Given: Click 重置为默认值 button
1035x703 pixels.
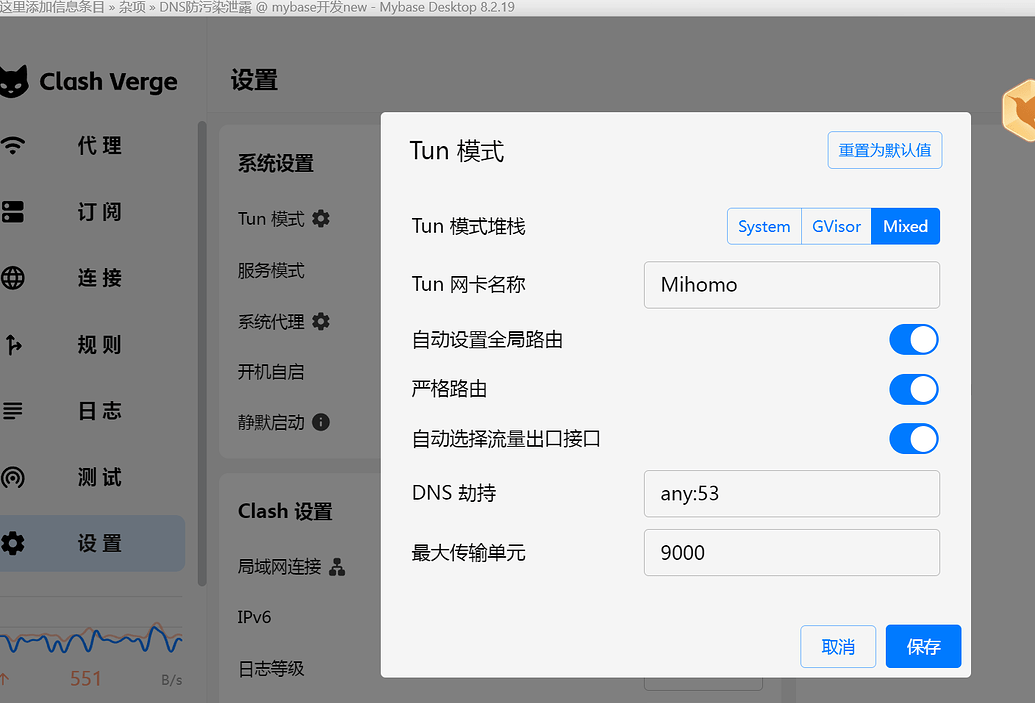Looking at the screenshot, I should (x=885, y=151).
